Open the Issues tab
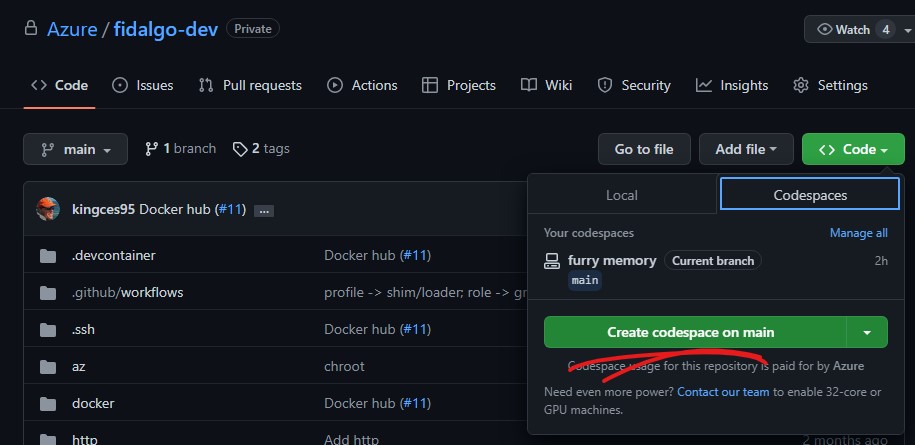The width and height of the screenshot is (915, 445). 143,85
